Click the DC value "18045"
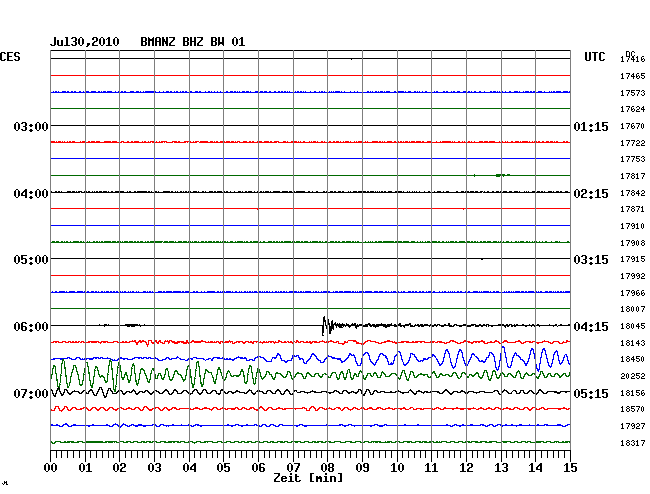 (633, 327)
